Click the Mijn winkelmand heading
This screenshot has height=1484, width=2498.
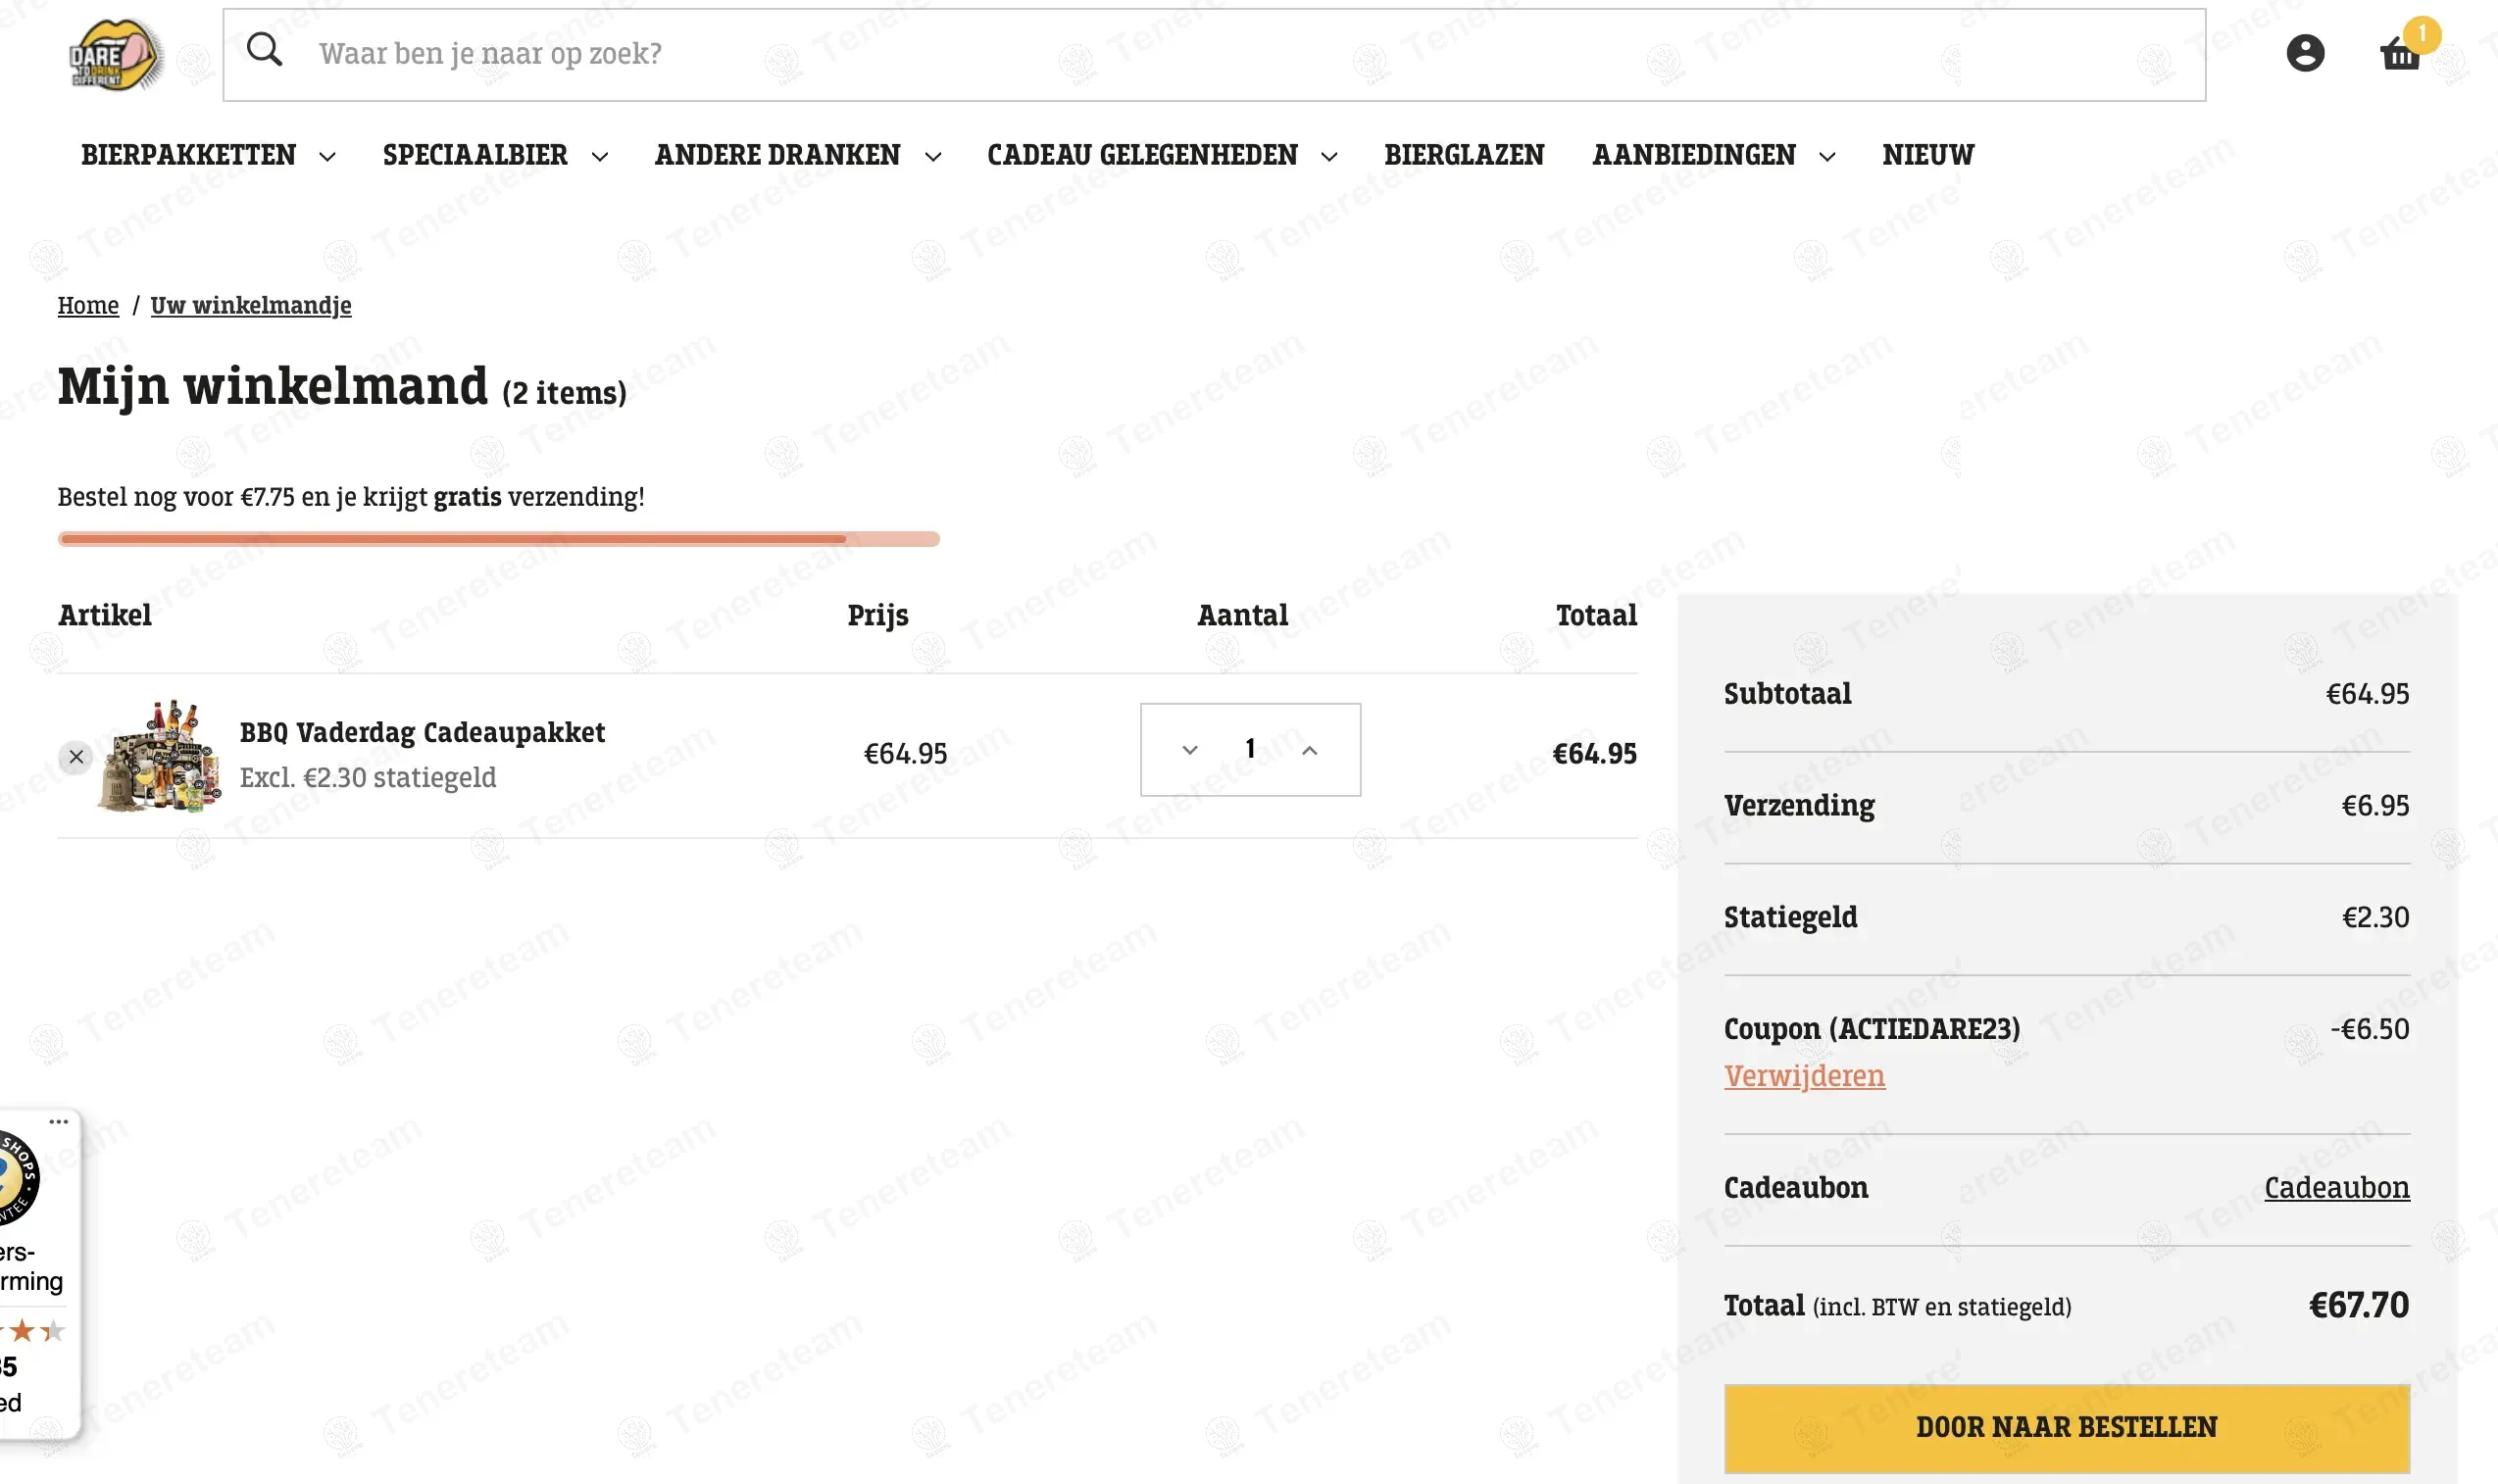click(x=272, y=387)
